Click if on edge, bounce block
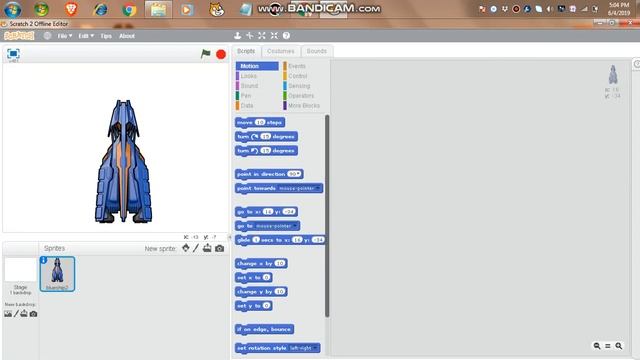This screenshot has width=640, height=360. (264, 329)
